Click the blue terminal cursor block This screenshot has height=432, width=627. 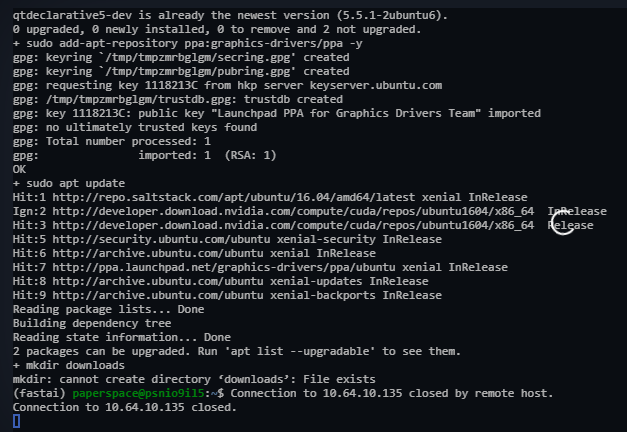click(16, 421)
